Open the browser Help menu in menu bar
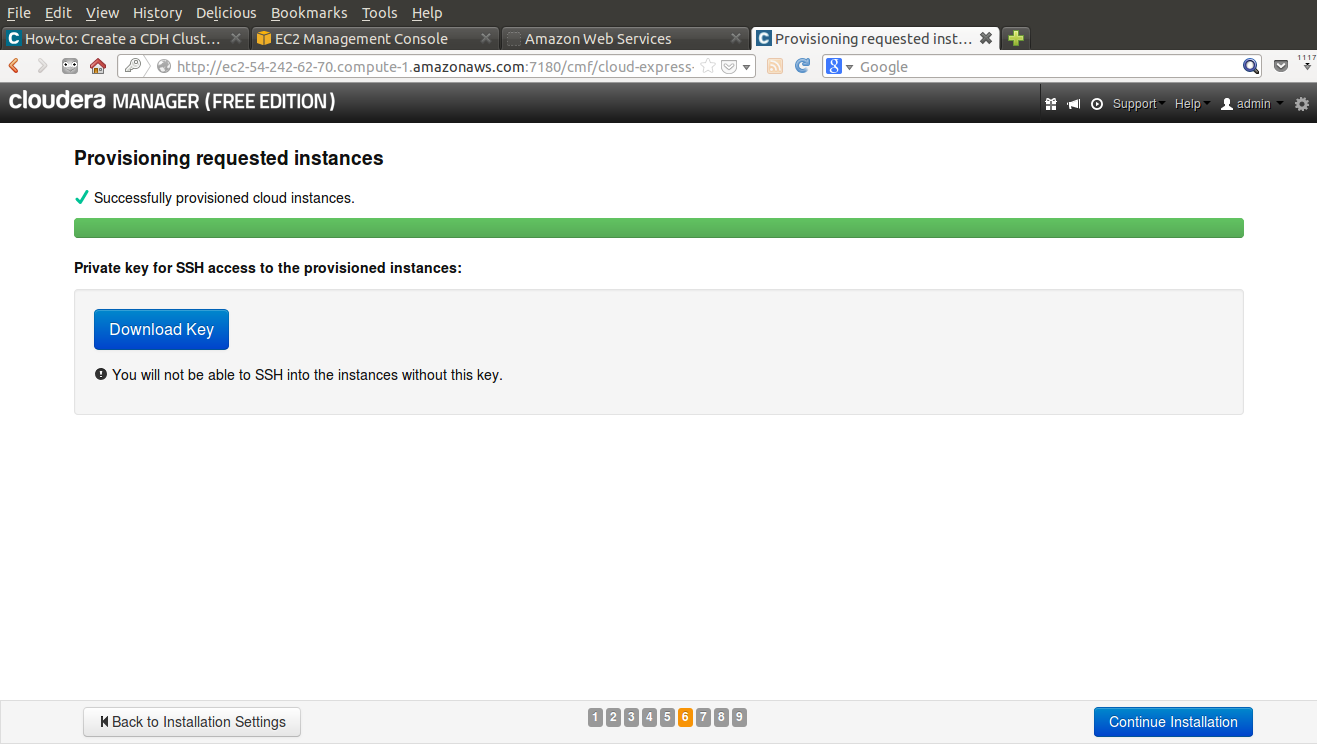 (427, 13)
